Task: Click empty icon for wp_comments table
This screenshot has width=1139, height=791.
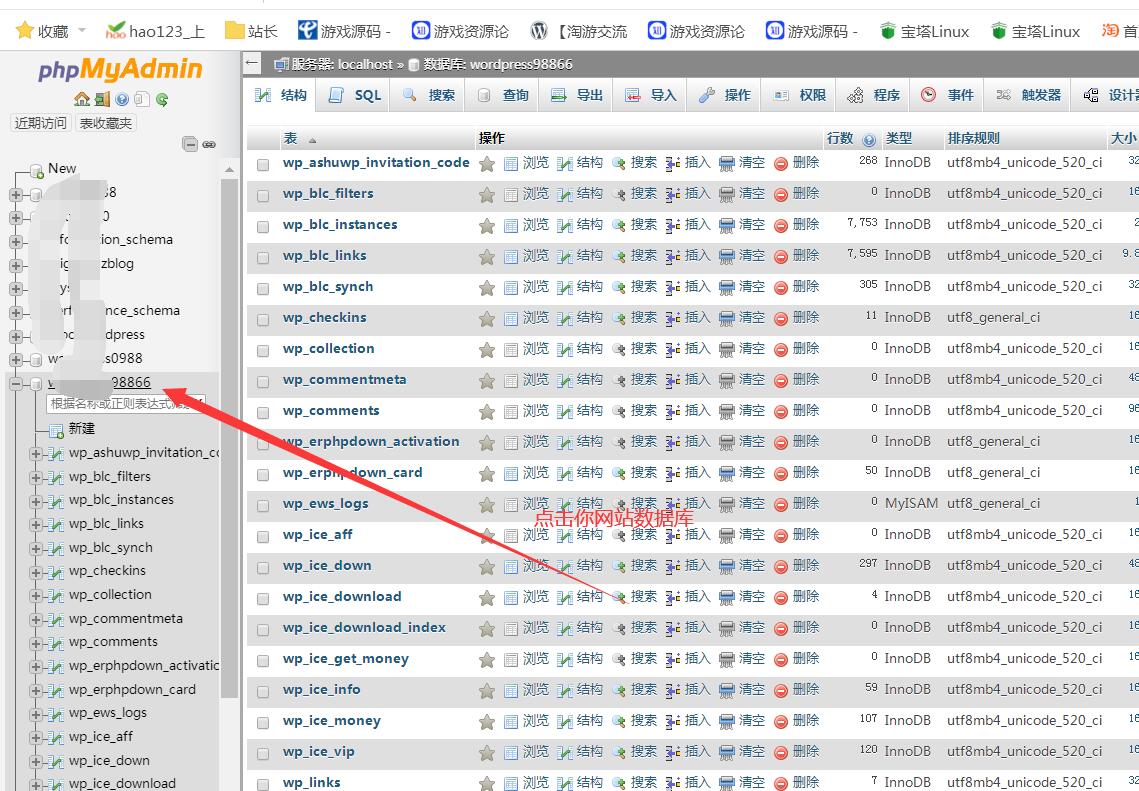Action: click(x=727, y=411)
